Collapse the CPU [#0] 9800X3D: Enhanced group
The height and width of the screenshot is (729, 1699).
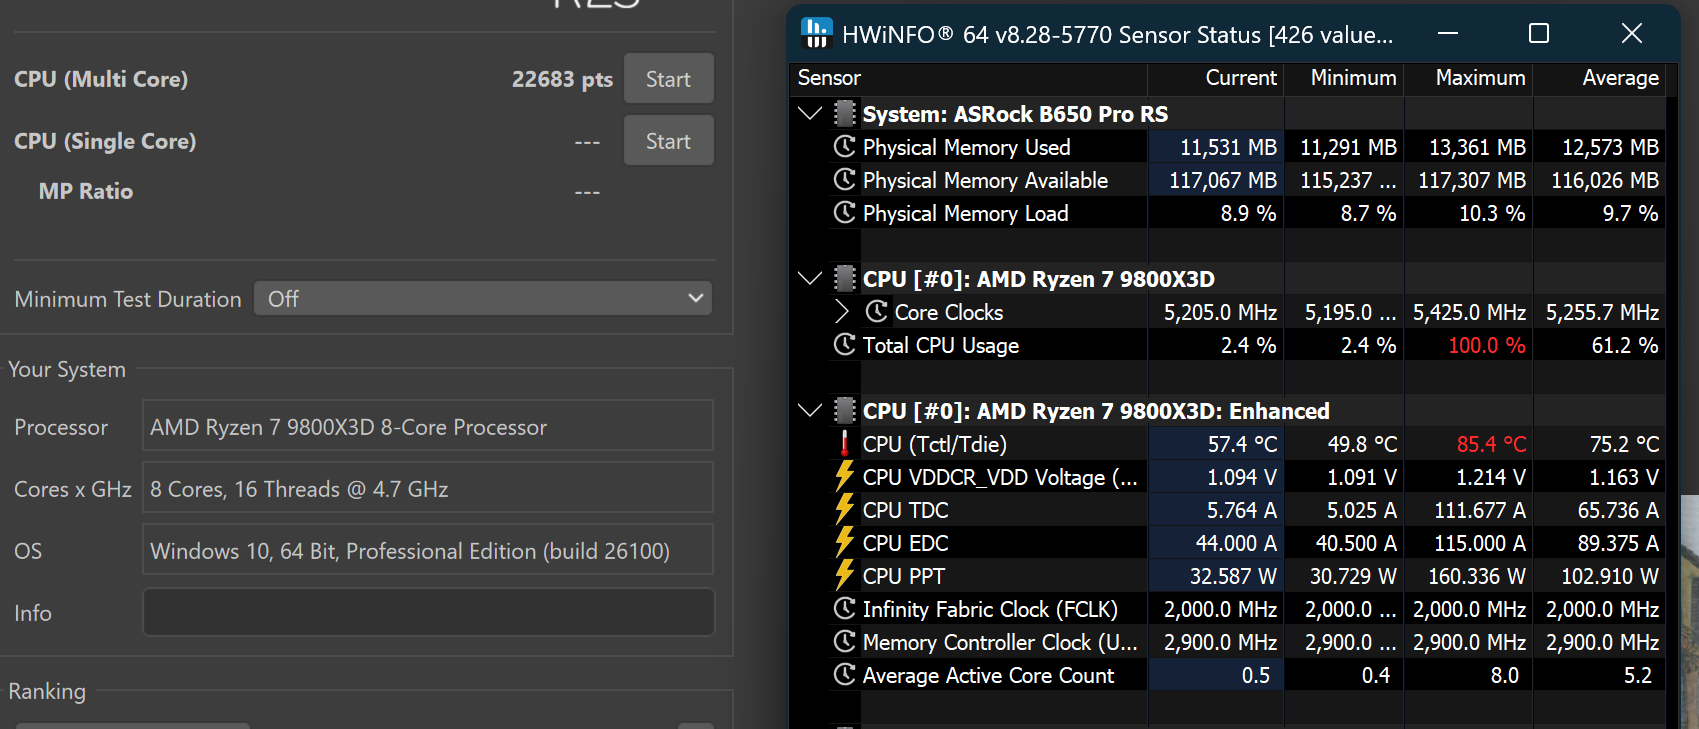point(810,410)
